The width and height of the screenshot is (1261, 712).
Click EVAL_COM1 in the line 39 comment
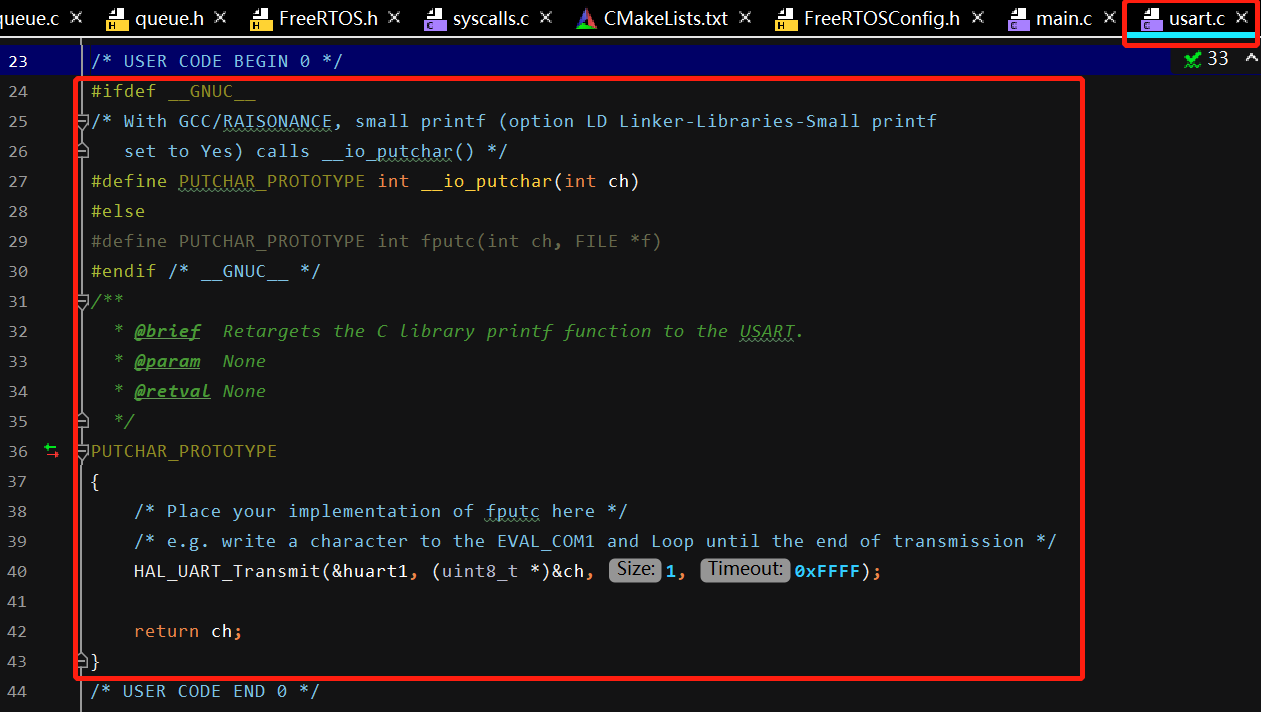546,541
